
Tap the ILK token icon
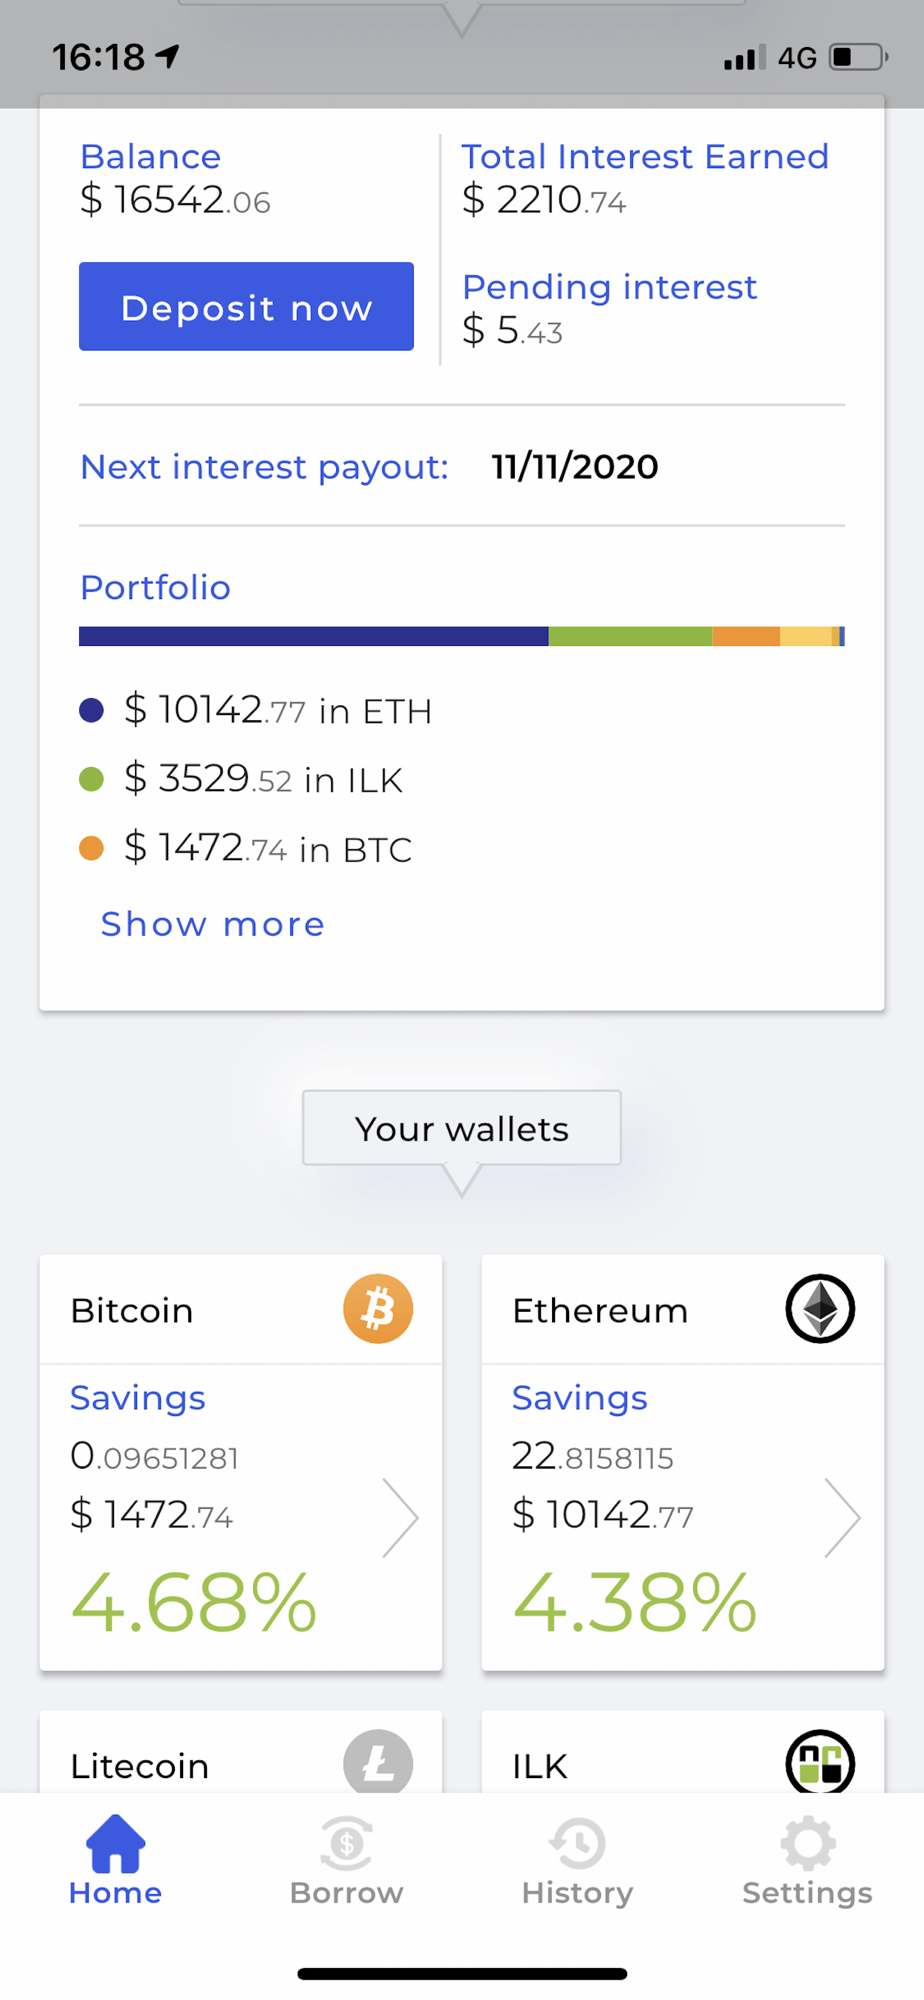point(820,1762)
